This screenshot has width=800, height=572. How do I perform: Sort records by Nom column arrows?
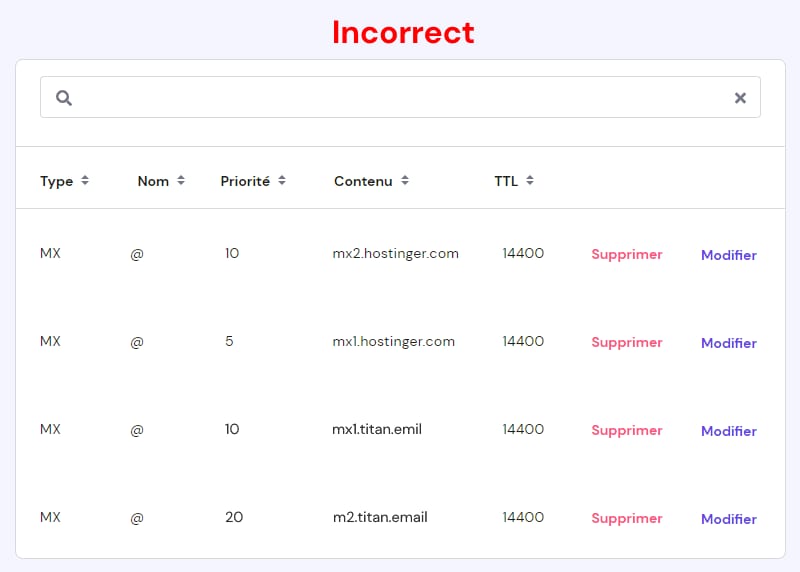click(181, 180)
